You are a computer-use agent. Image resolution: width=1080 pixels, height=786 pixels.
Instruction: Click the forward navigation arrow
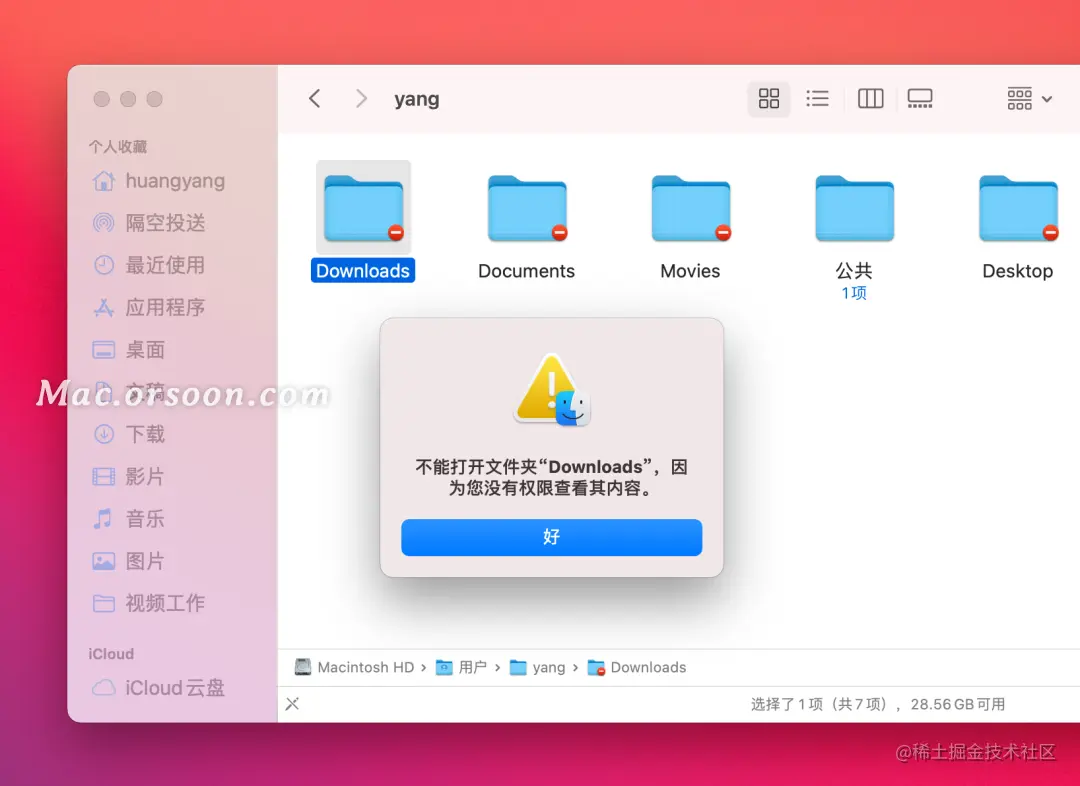click(361, 99)
